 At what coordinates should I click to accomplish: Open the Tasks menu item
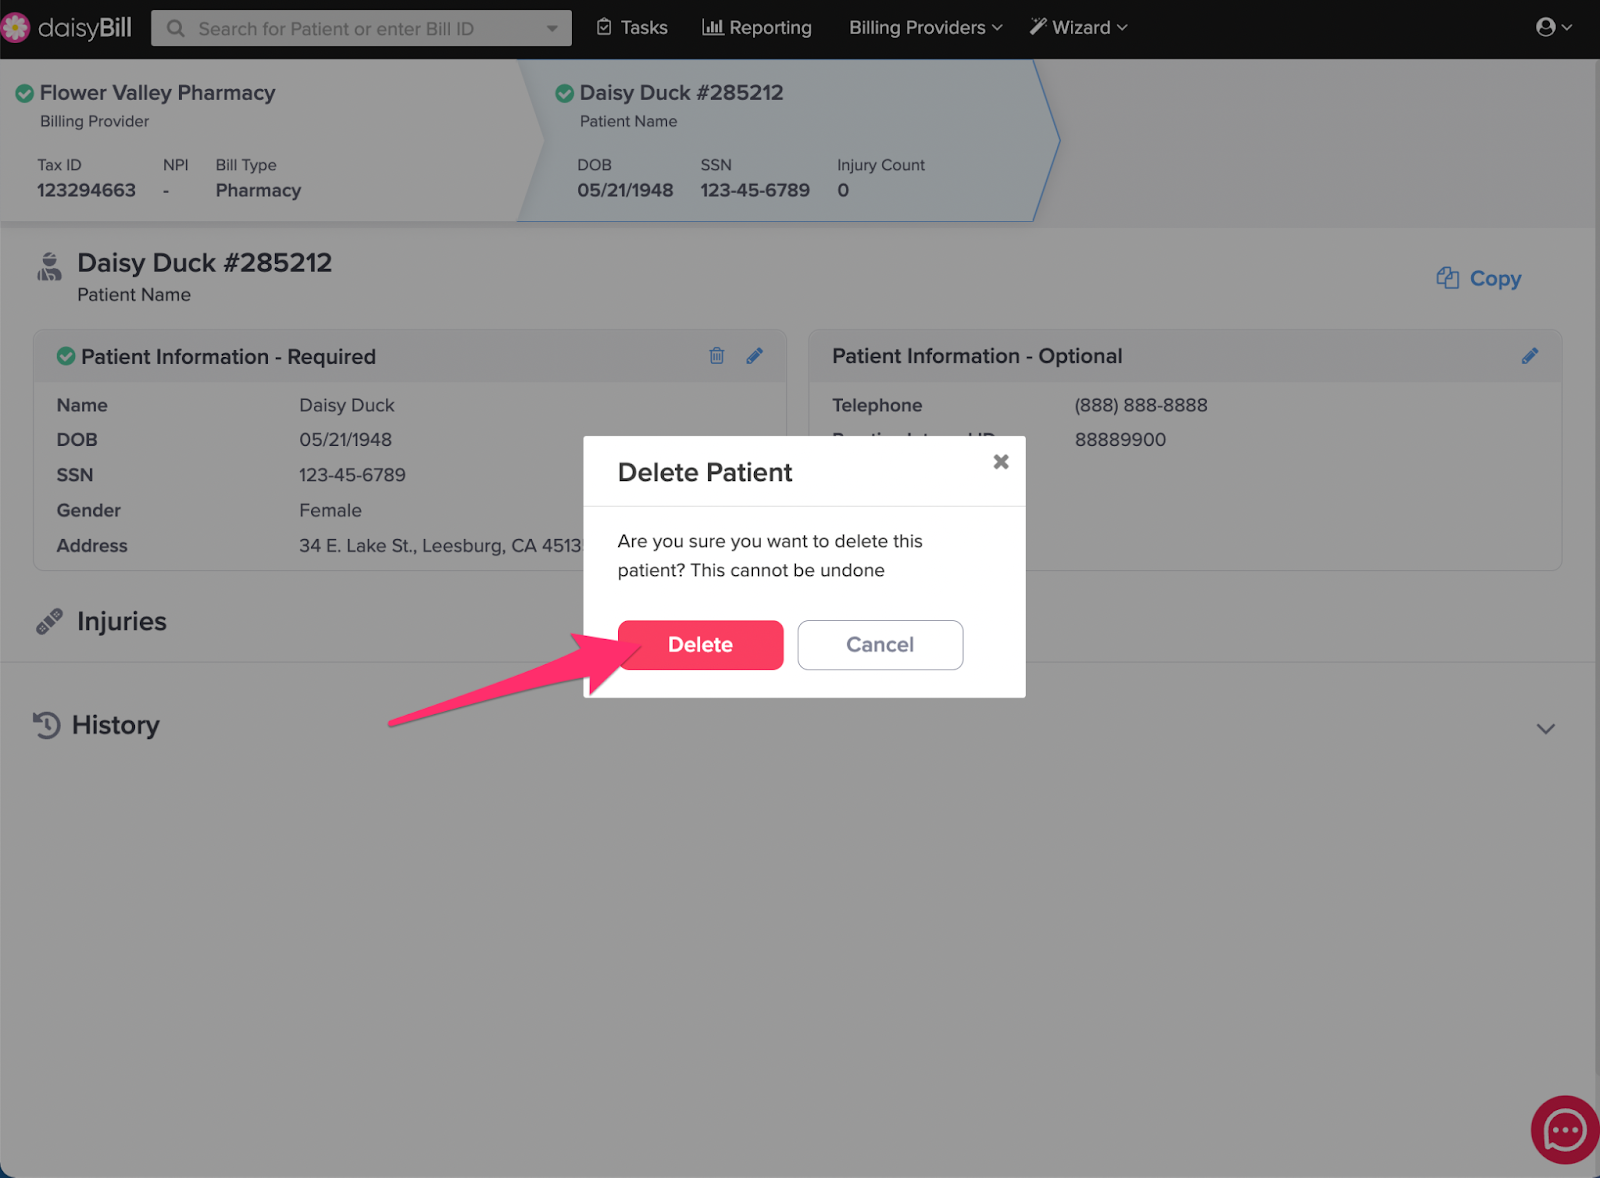pyautogui.click(x=632, y=28)
